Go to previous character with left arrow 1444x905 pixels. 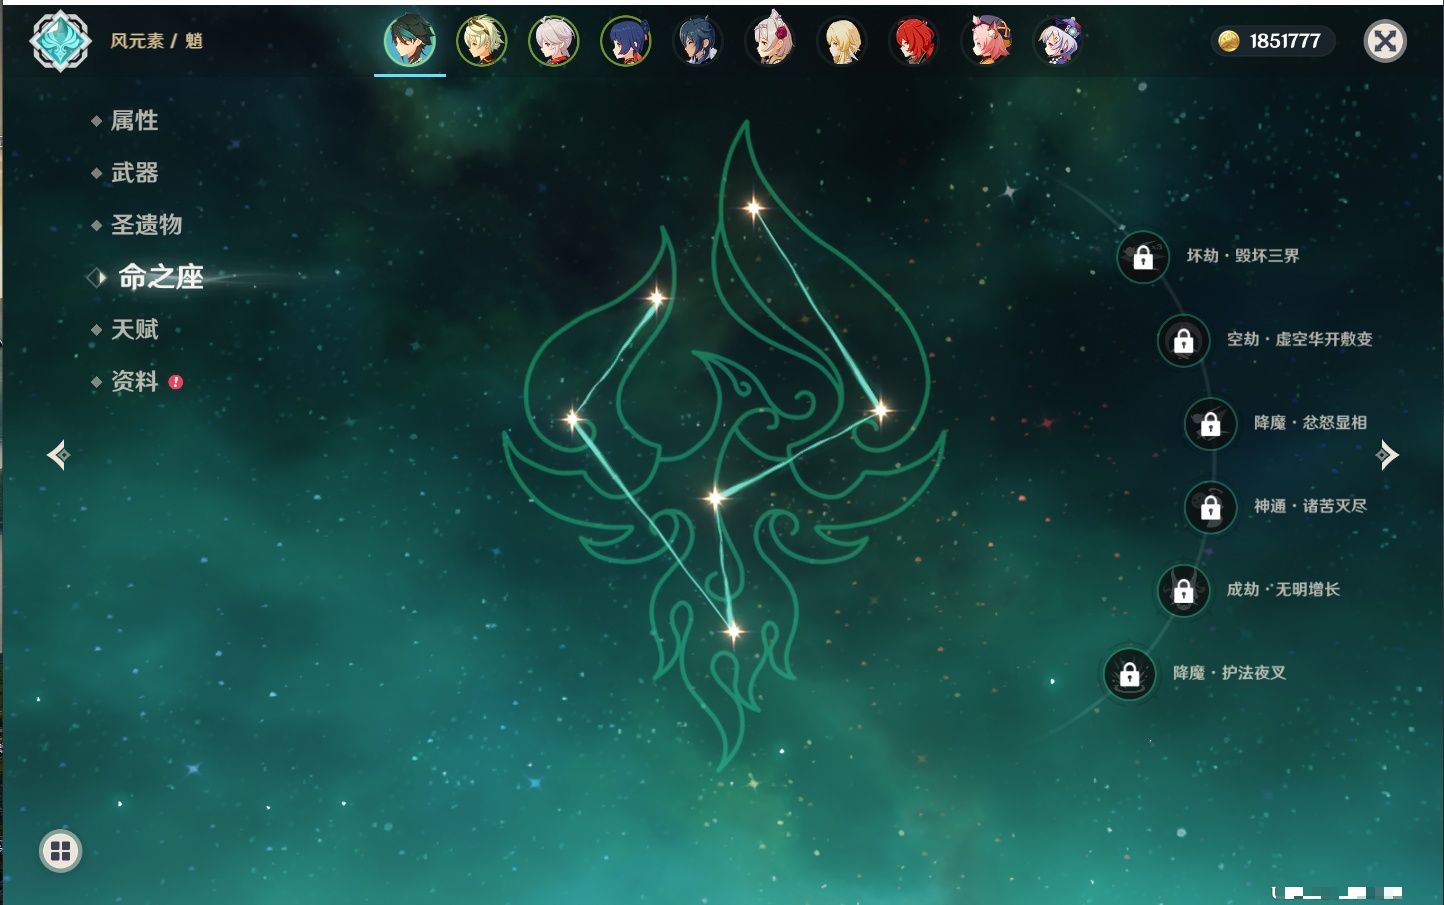coord(58,455)
